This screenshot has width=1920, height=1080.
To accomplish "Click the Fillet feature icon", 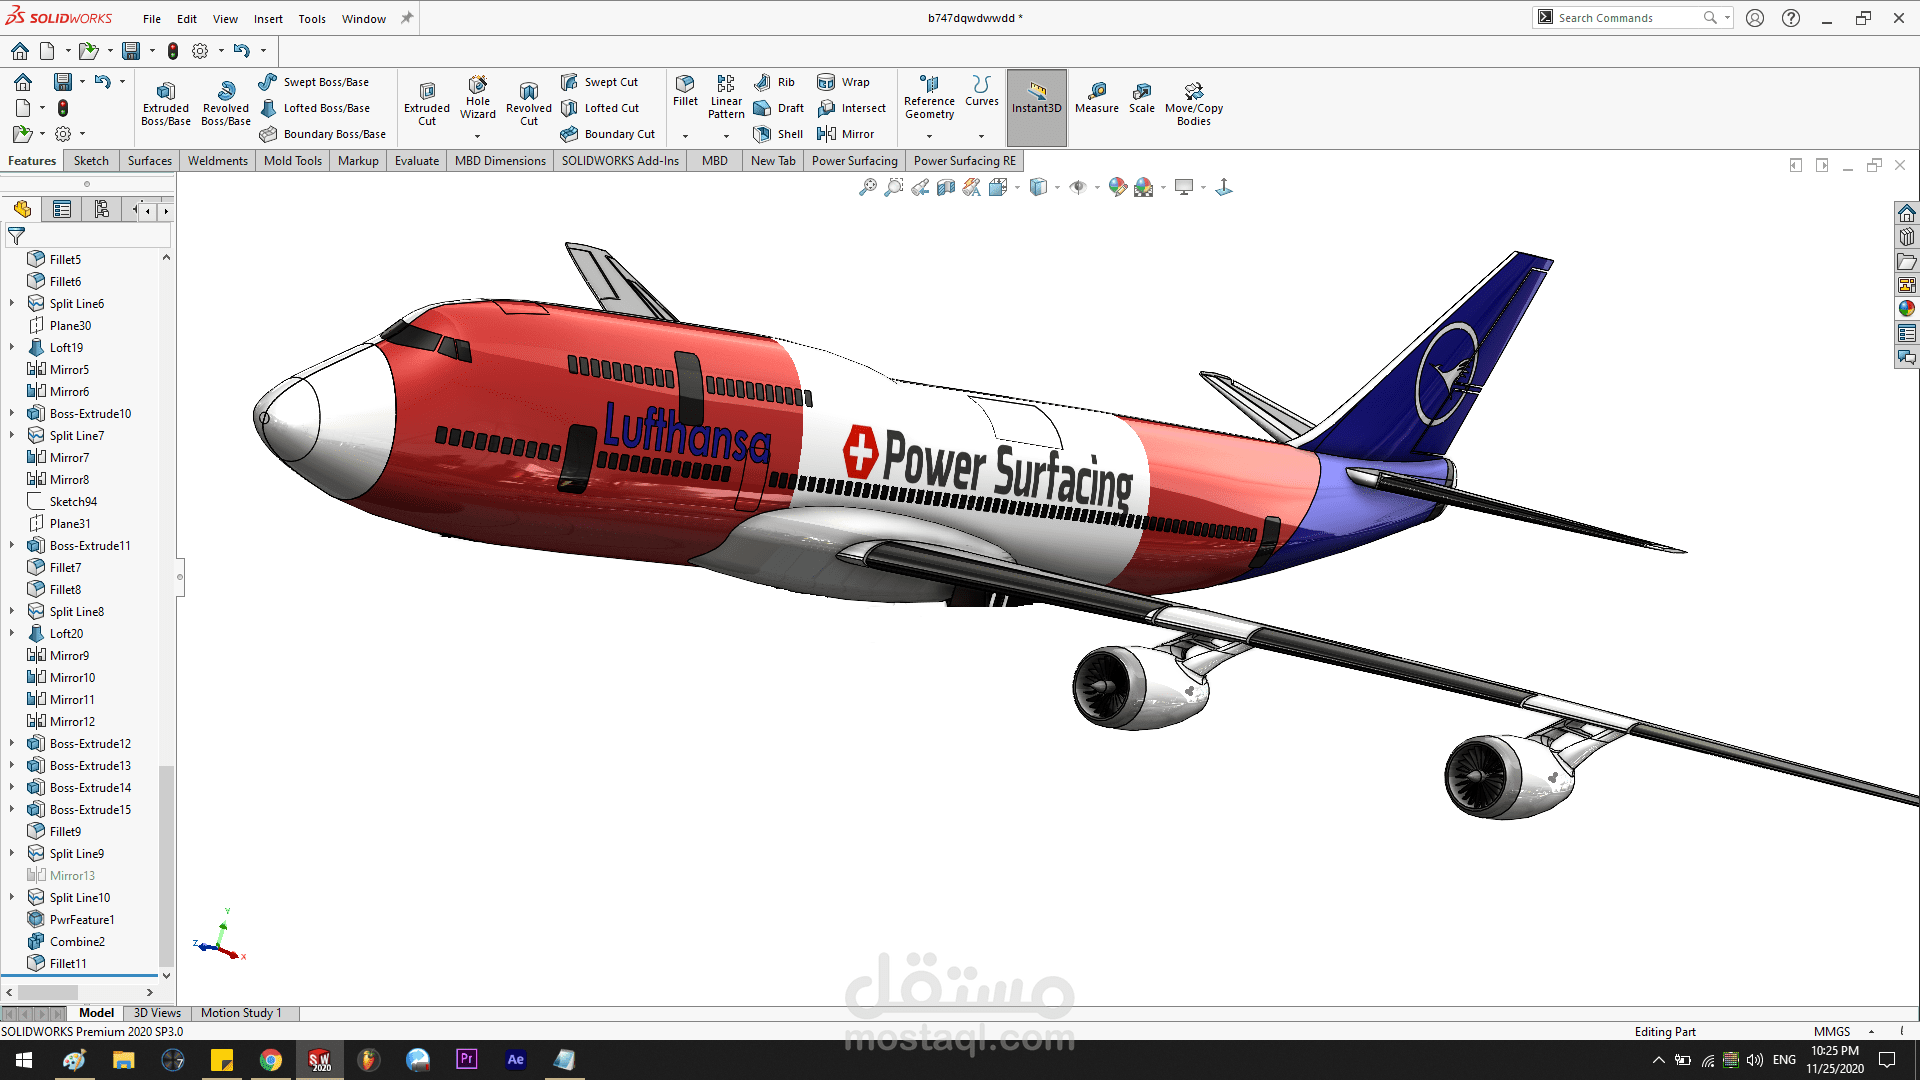I will tap(685, 84).
